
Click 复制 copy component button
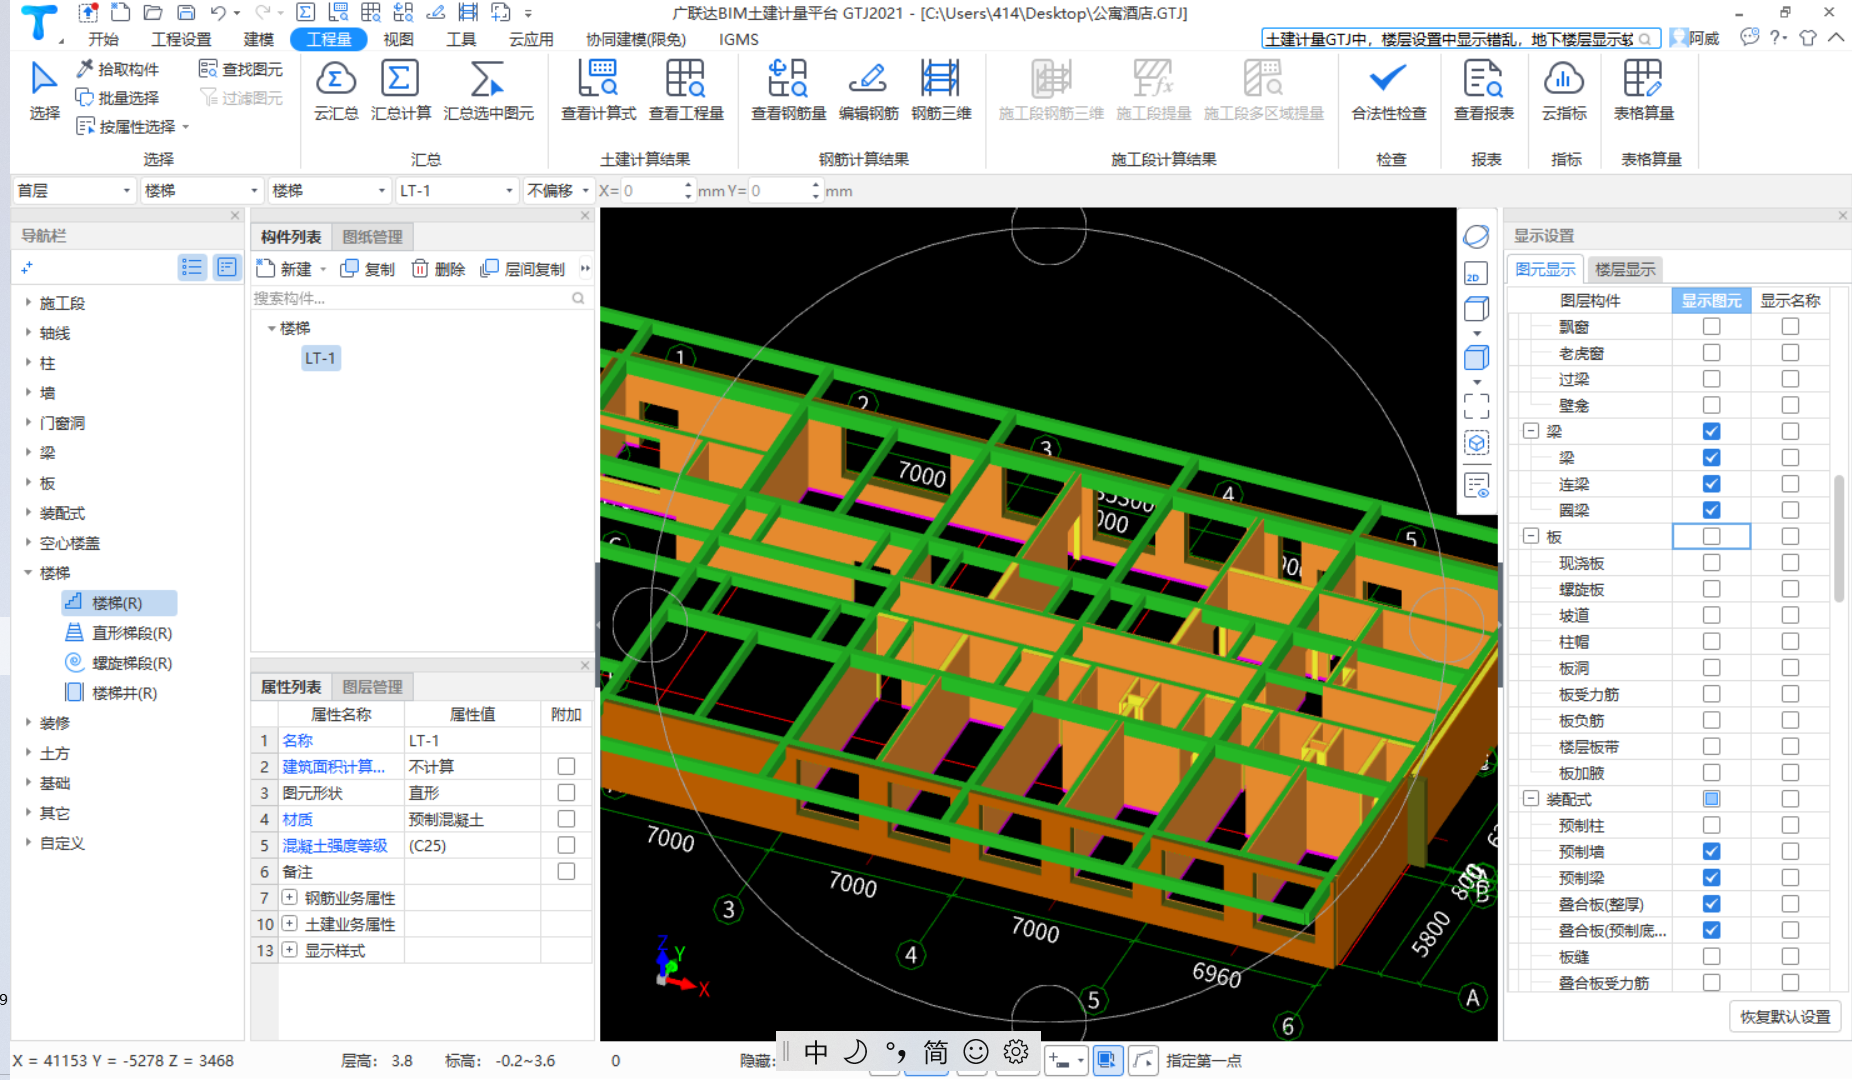(x=367, y=269)
